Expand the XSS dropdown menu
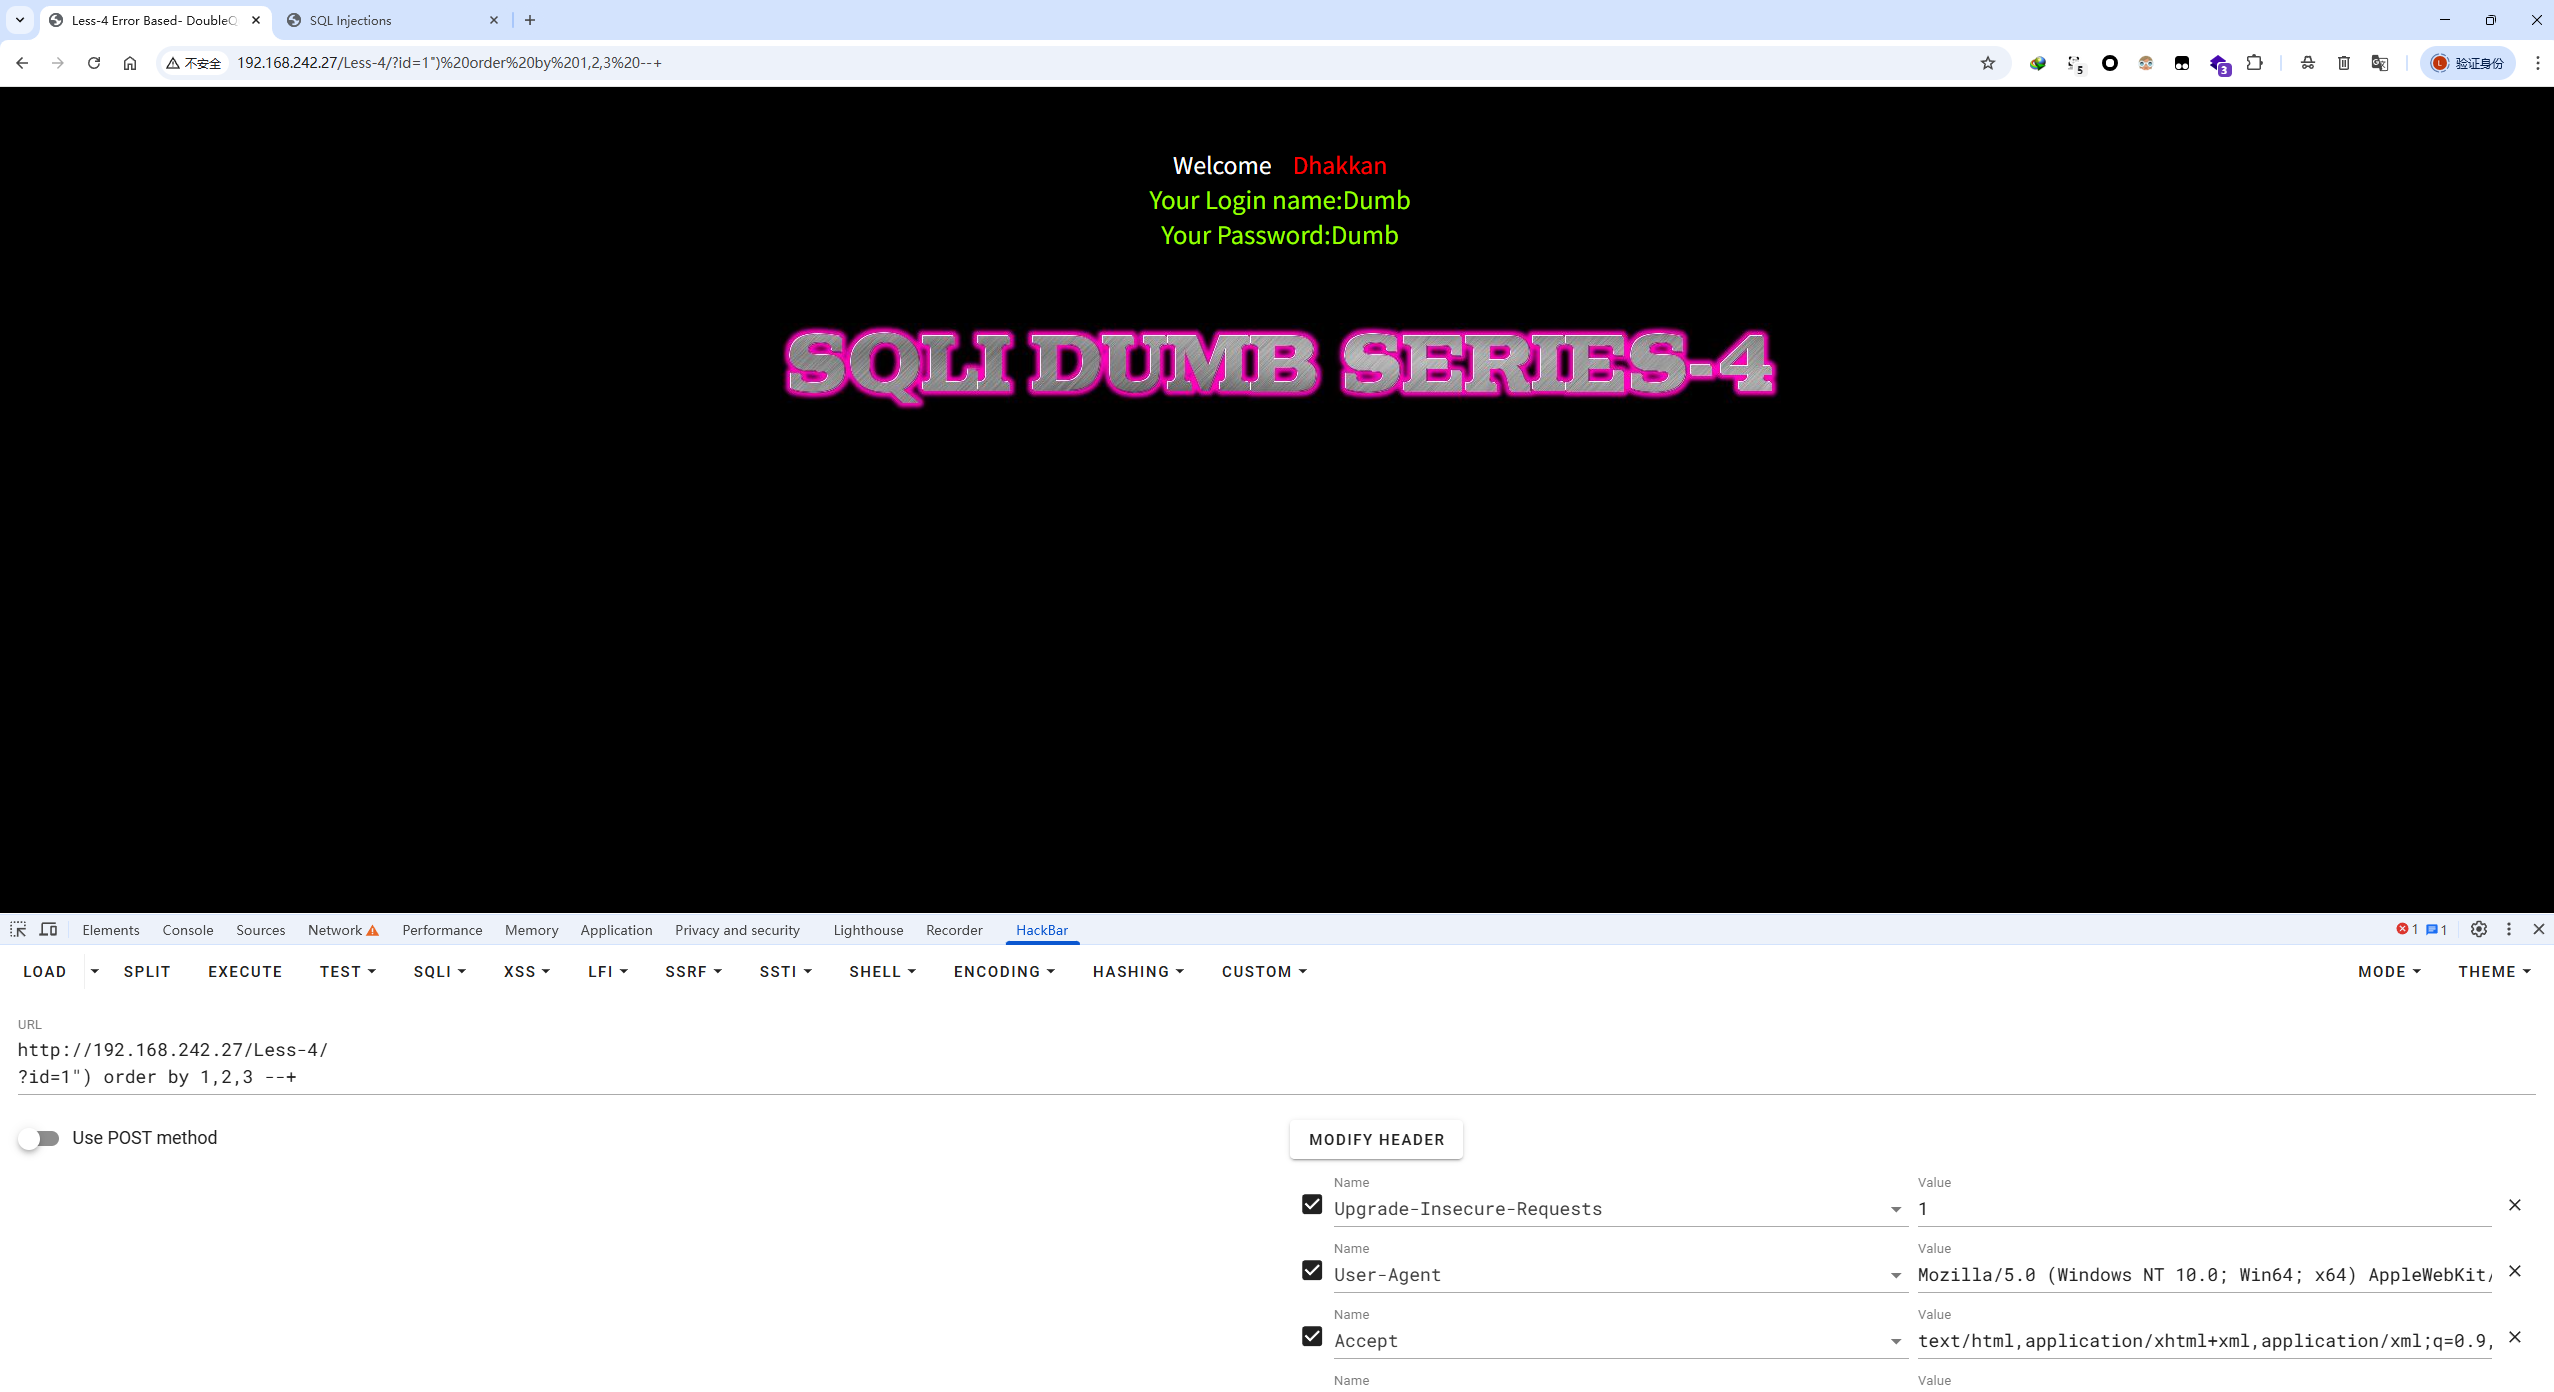This screenshot has width=2554, height=1392. coord(527,971)
